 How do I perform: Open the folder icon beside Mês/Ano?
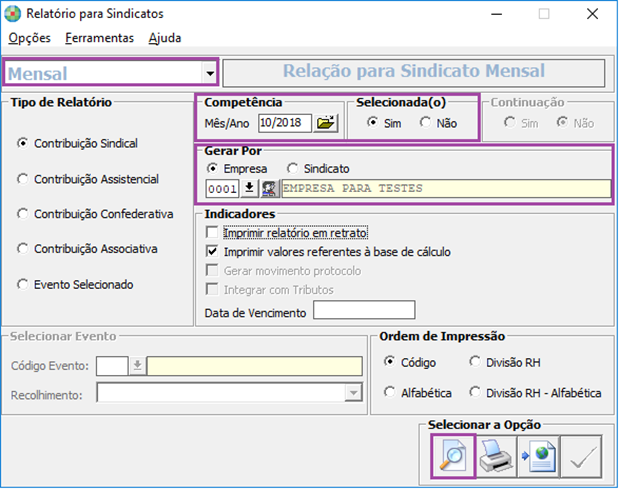coord(325,123)
